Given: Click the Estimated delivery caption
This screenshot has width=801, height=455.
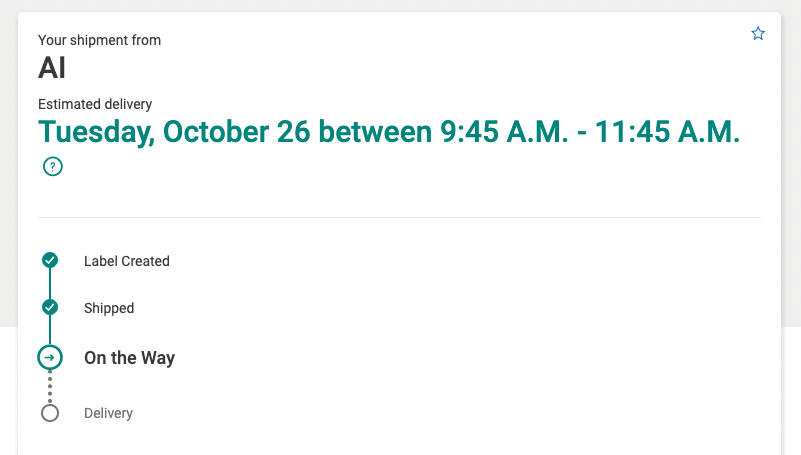Looking at the screenshot, I should [95, 104].
